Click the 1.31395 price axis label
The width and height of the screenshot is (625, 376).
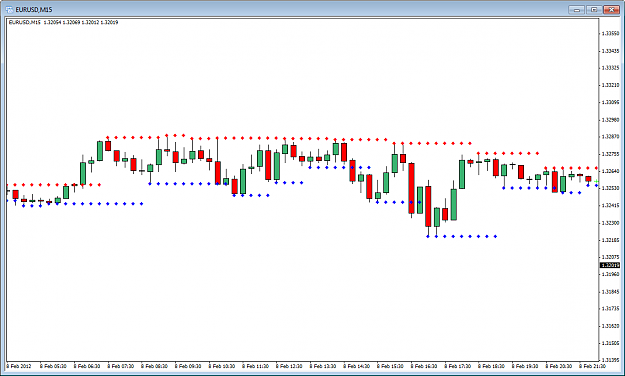[x=611, y=360]
